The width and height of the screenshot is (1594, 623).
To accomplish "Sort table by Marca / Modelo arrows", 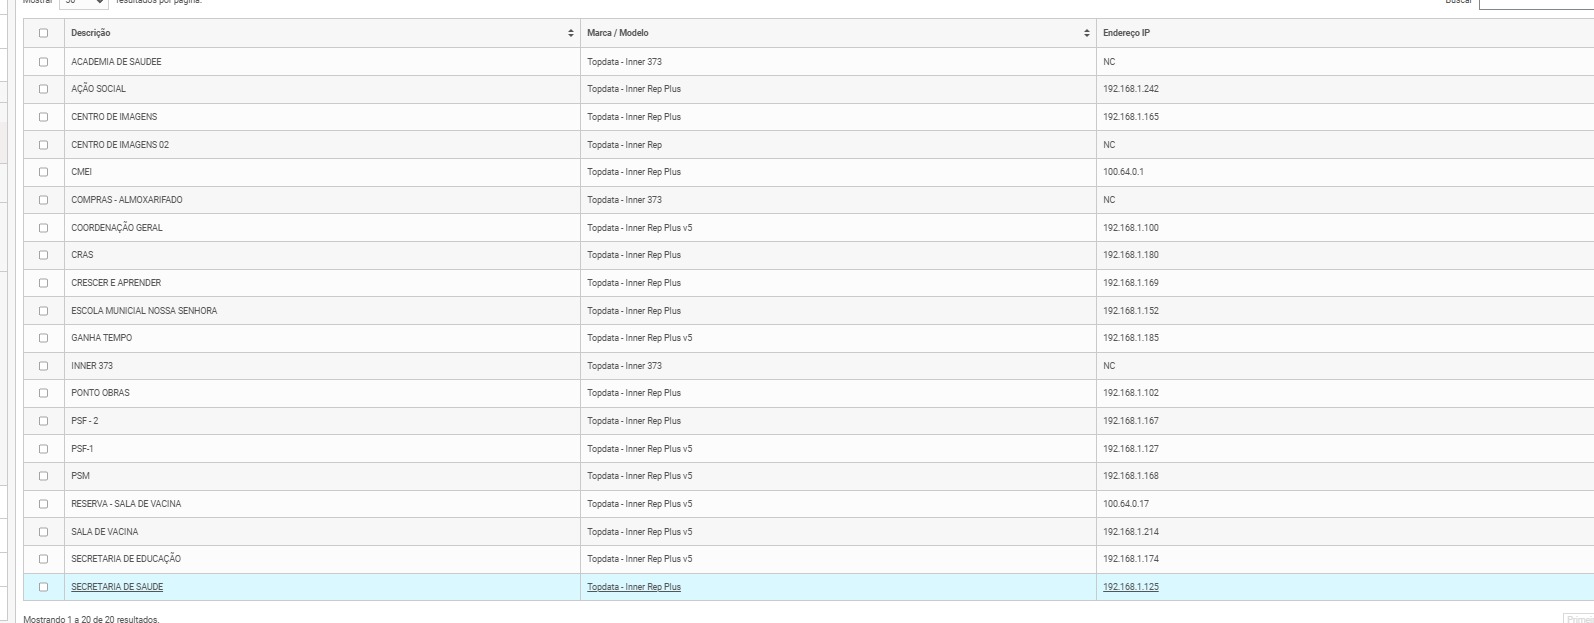I will tap(1086, 34).
